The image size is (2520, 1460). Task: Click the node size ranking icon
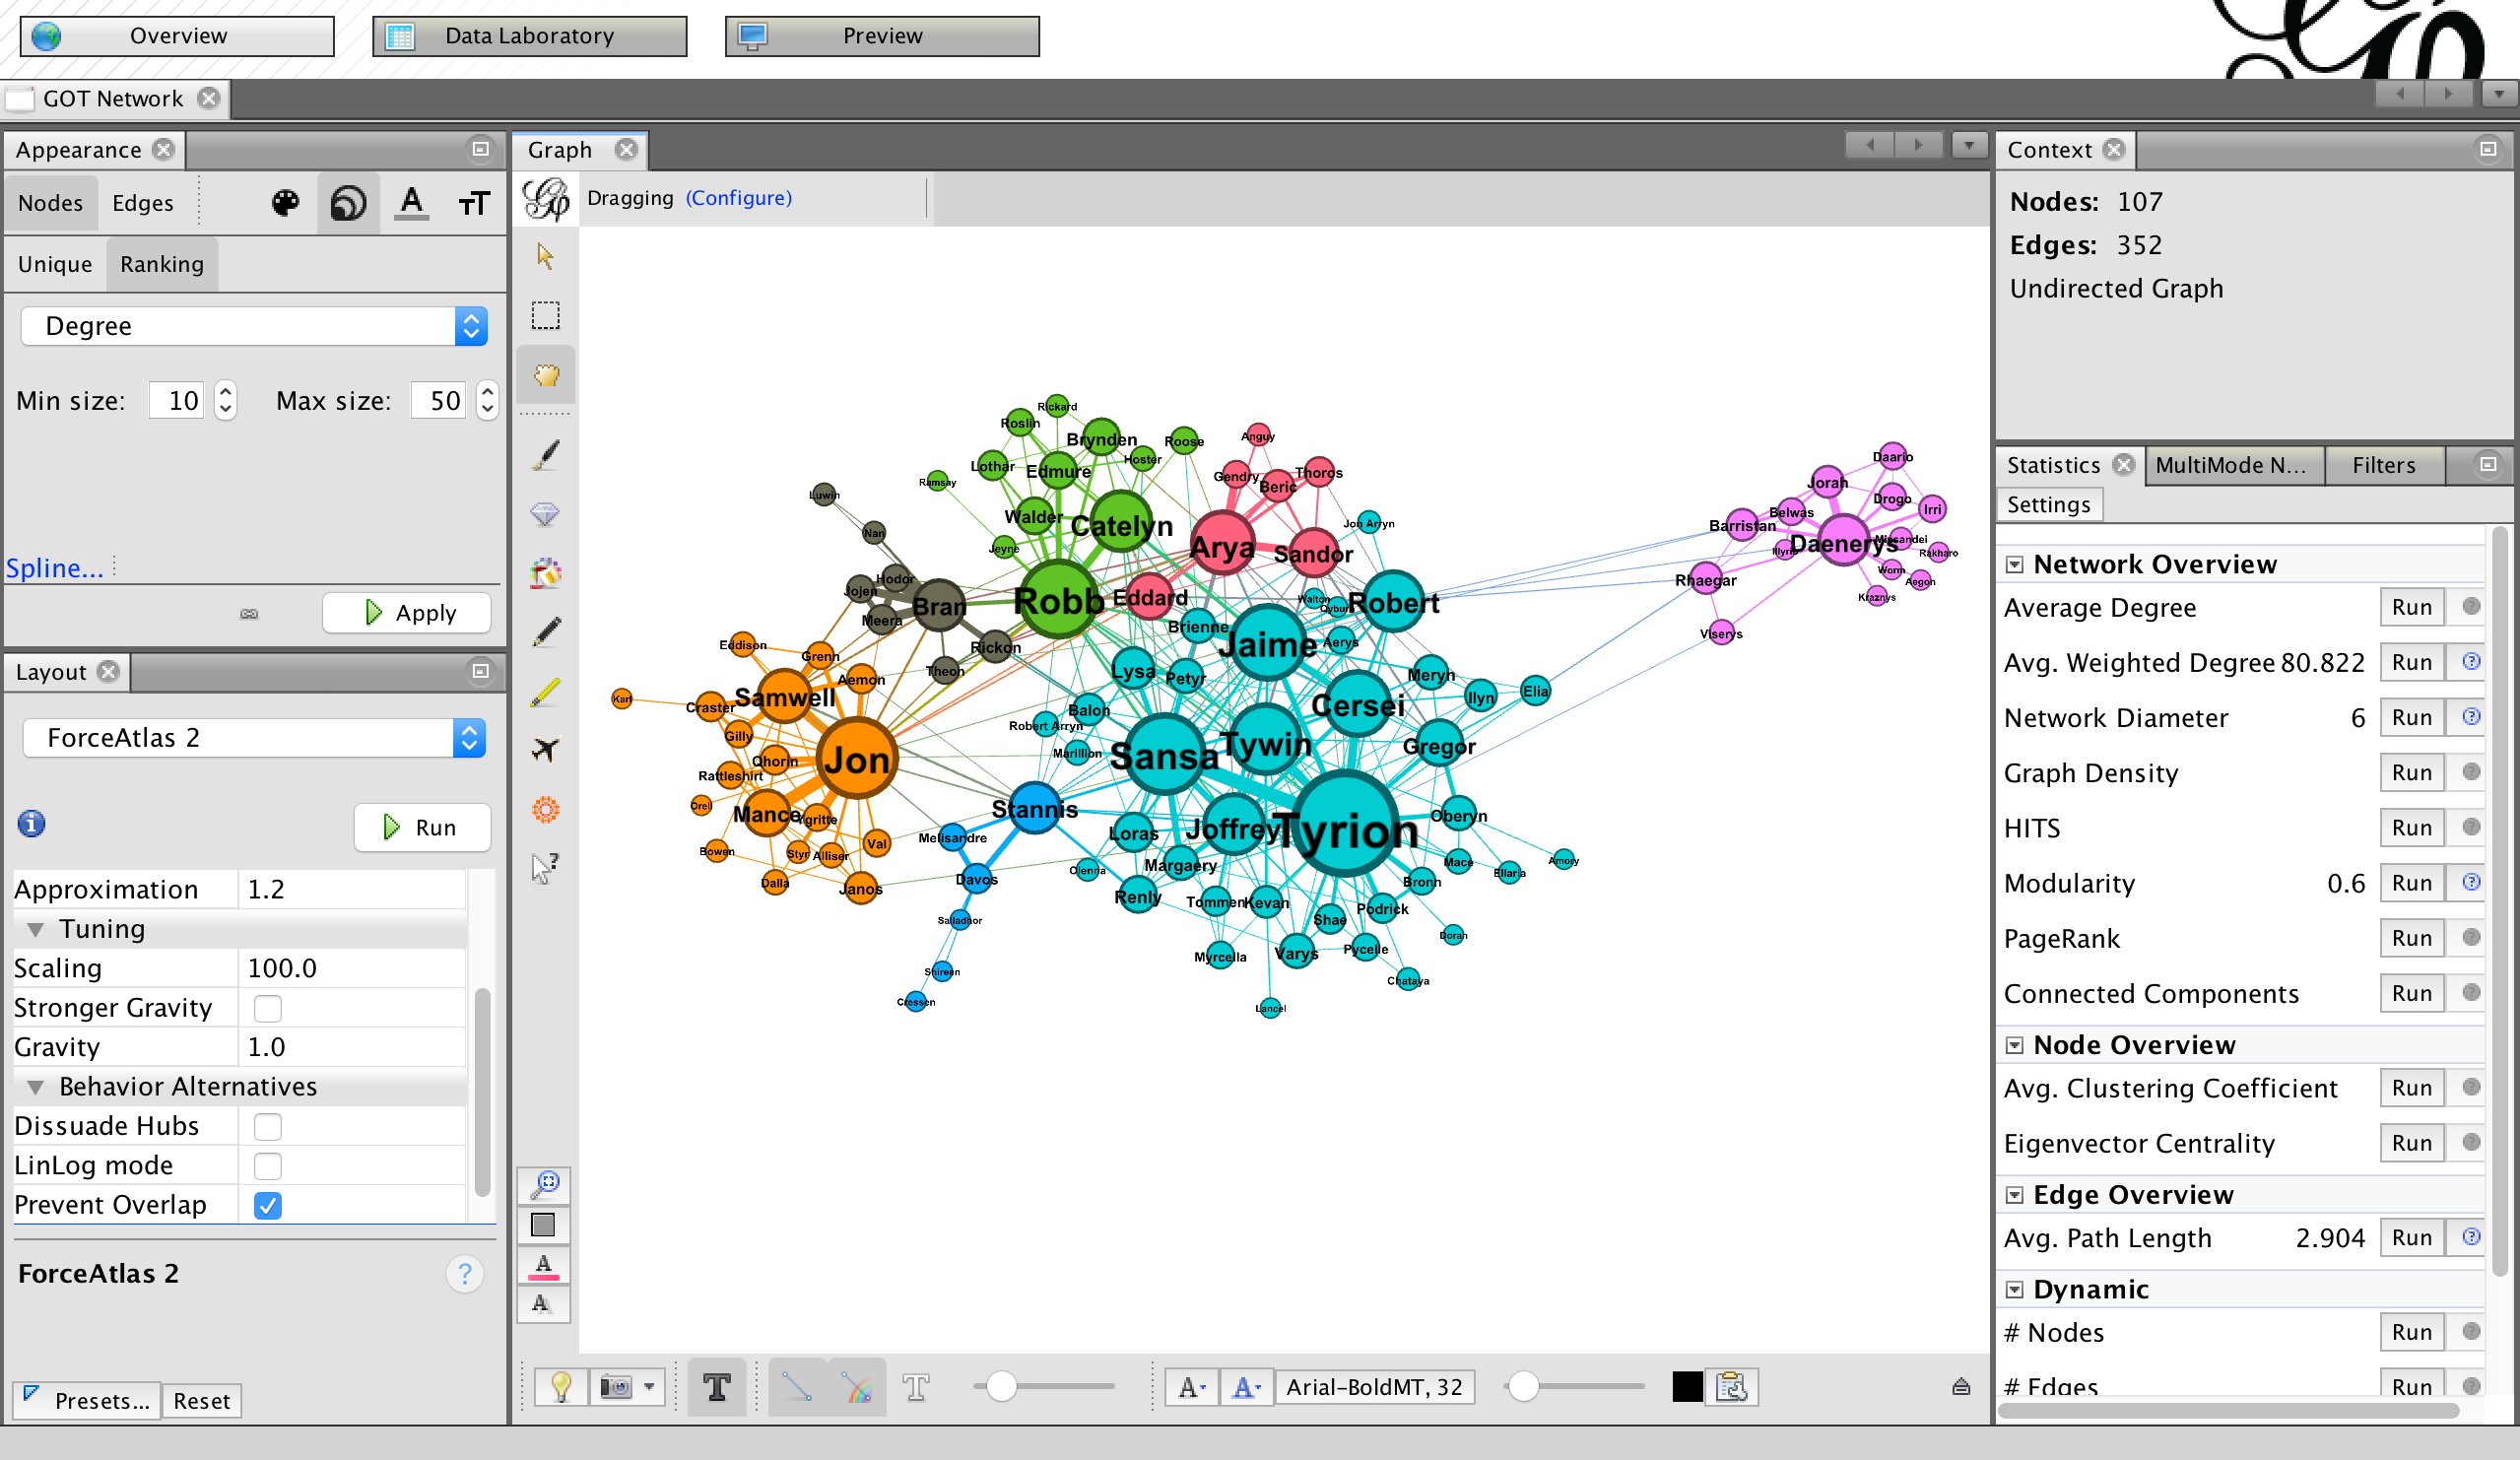[348, 204]
